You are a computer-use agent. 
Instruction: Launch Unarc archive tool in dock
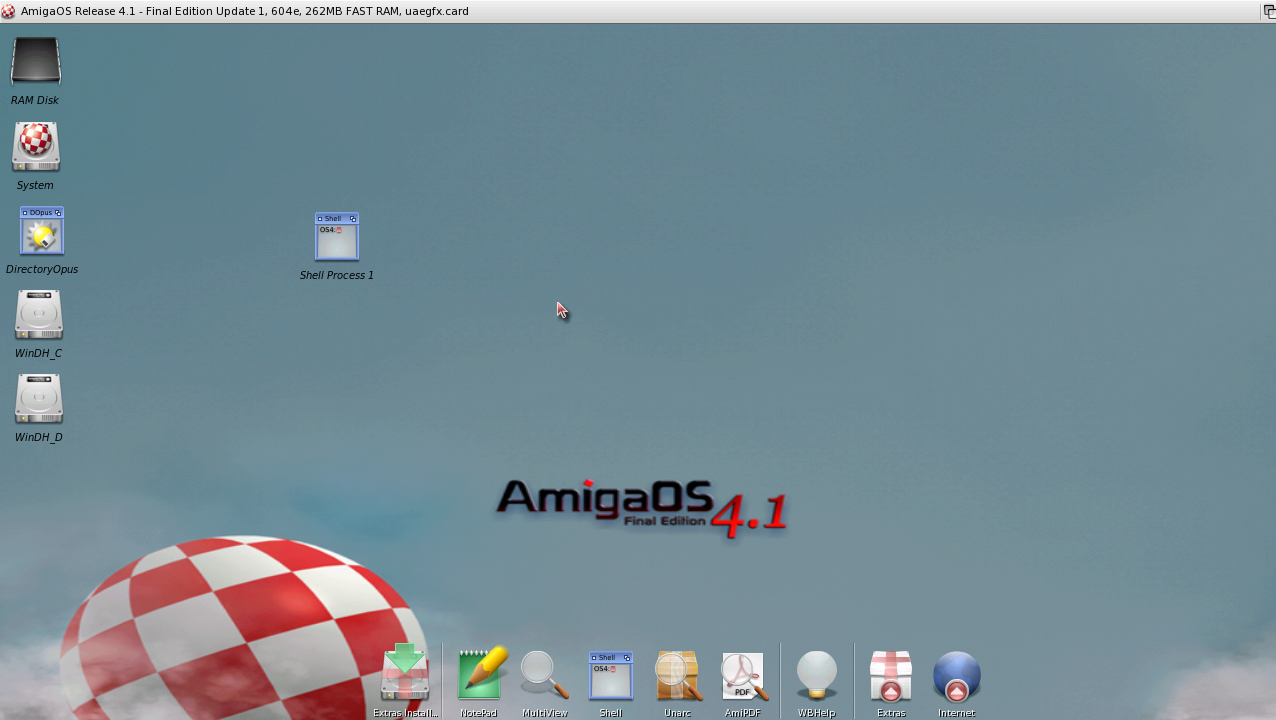point(677,675)
